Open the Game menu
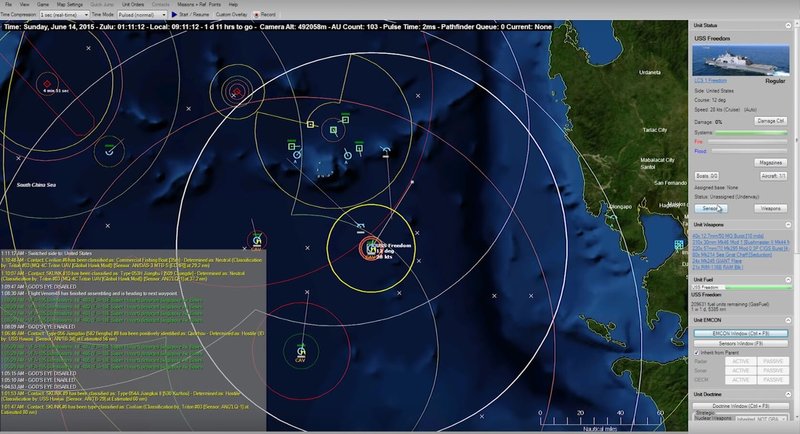This screenshot has height=434, width=800. pos(40,5)
